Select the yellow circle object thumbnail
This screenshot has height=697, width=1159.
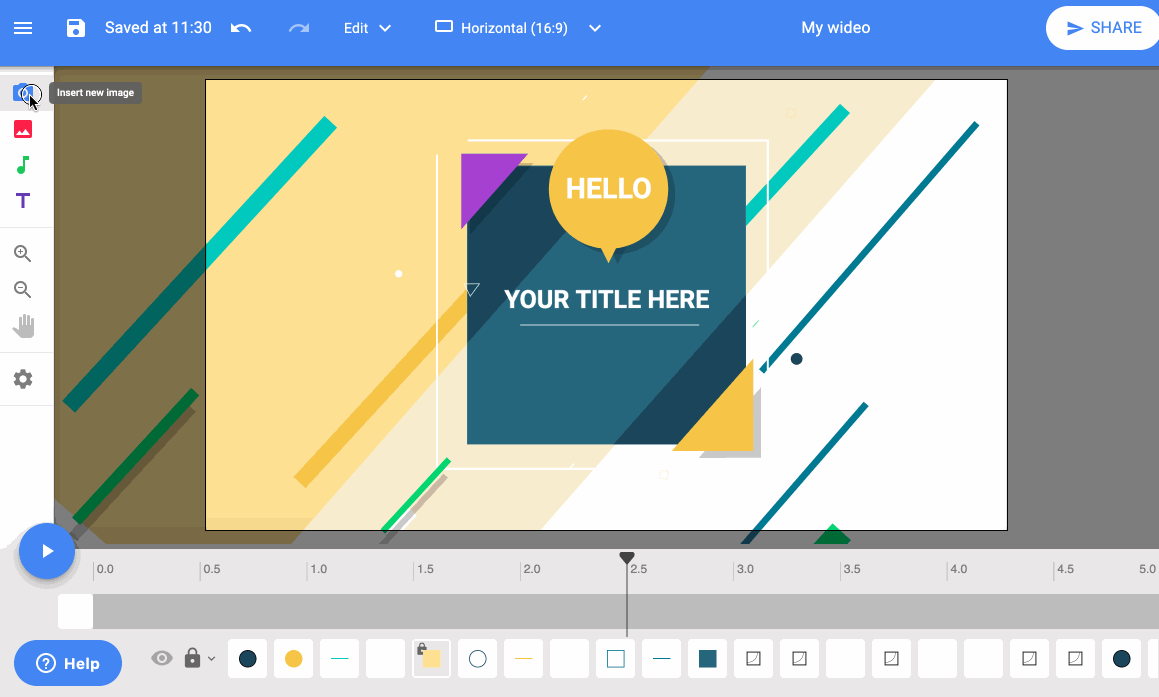293,659
